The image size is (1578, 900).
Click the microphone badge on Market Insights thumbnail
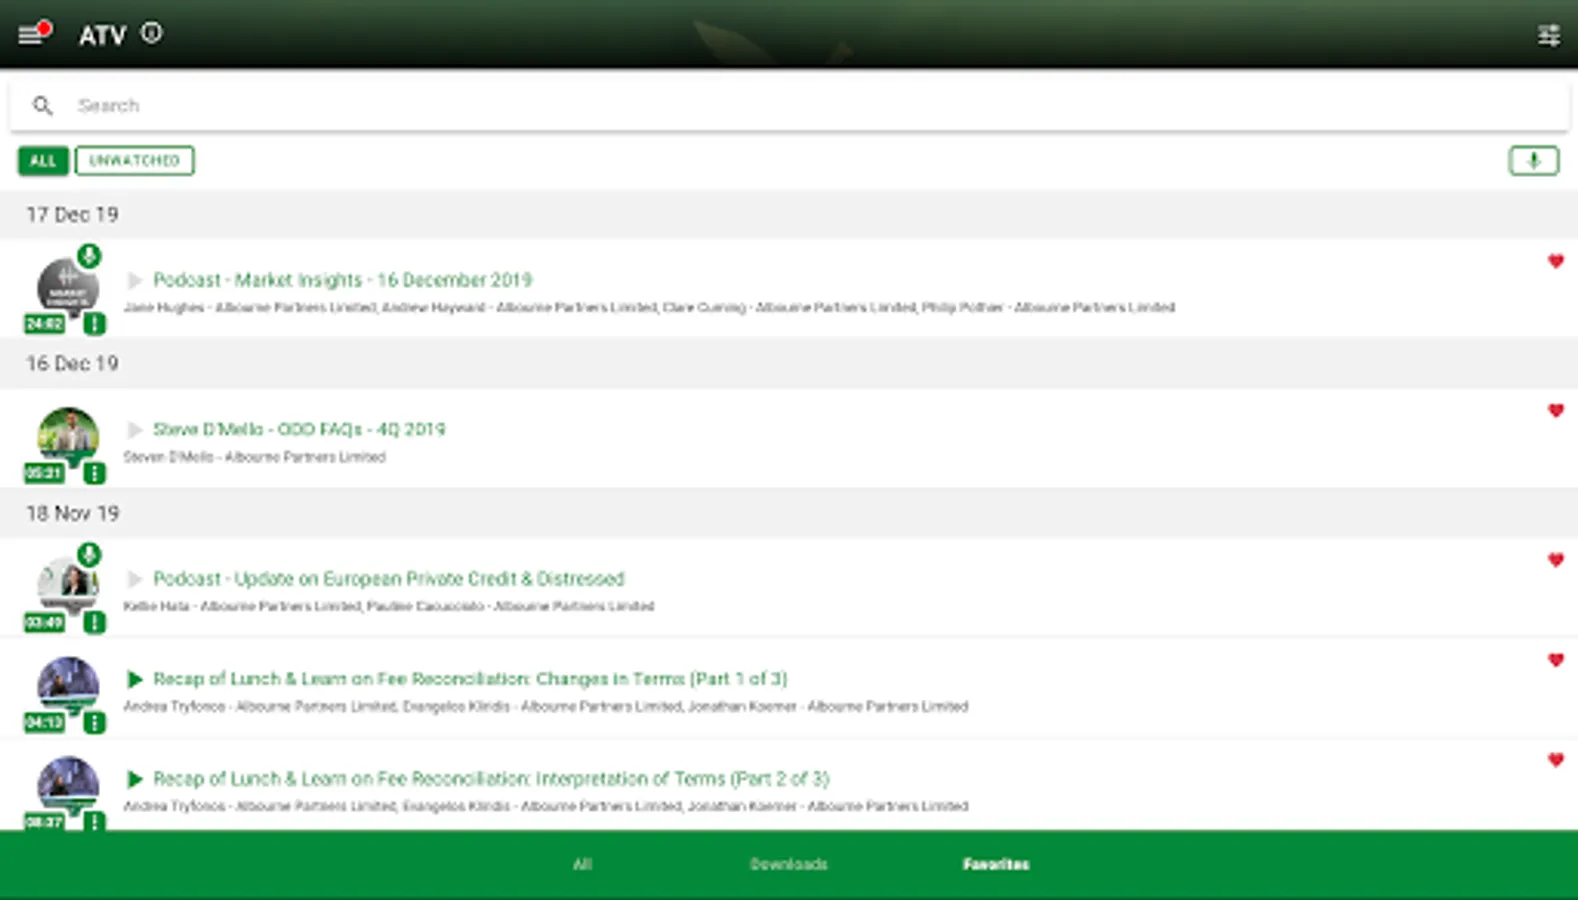point(89,256)
